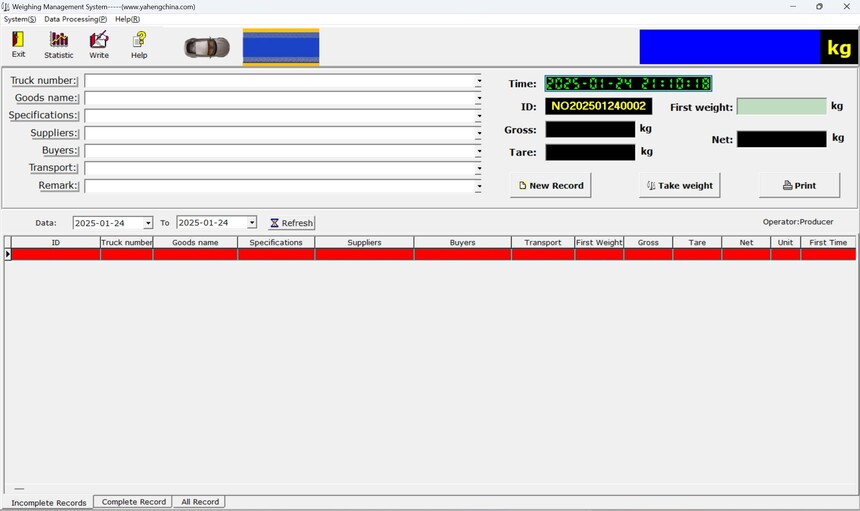Click the yellow kg unit indicator
860x511 pixels.
pyautogui.click(x=838, y=47)
